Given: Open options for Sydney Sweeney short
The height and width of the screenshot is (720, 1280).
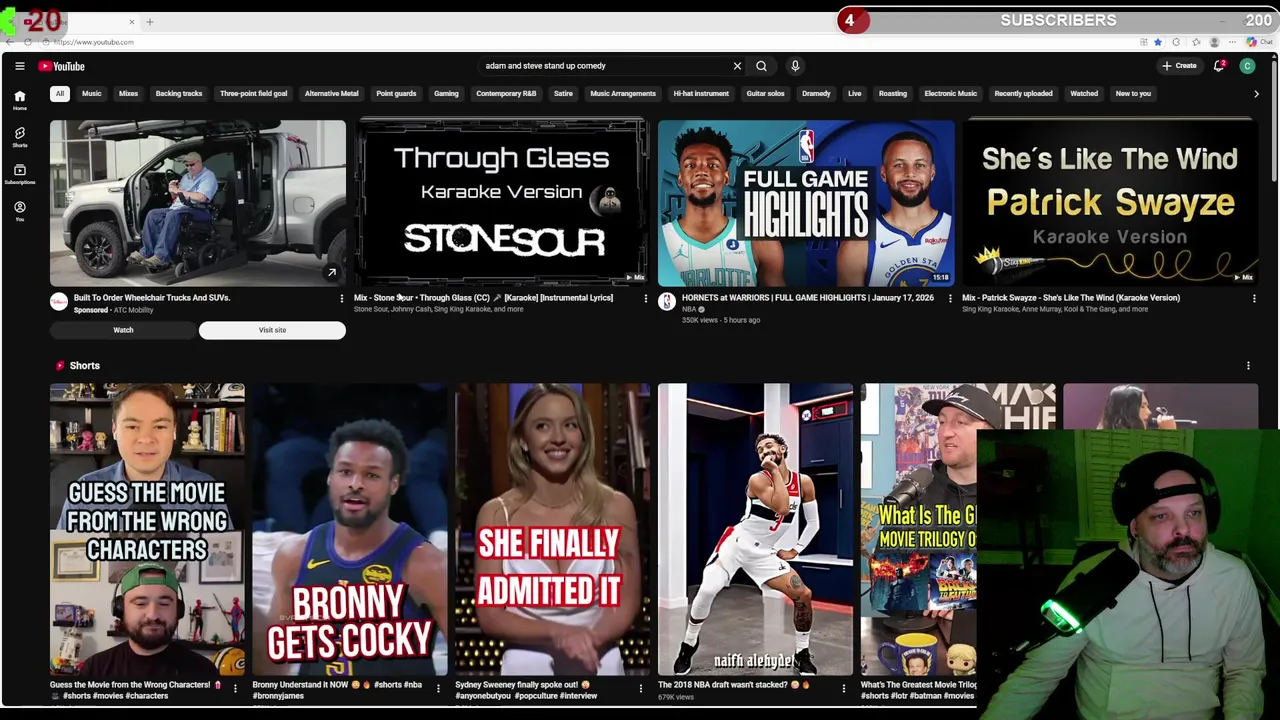Looking at the screenshot, I should coord(640,688).
